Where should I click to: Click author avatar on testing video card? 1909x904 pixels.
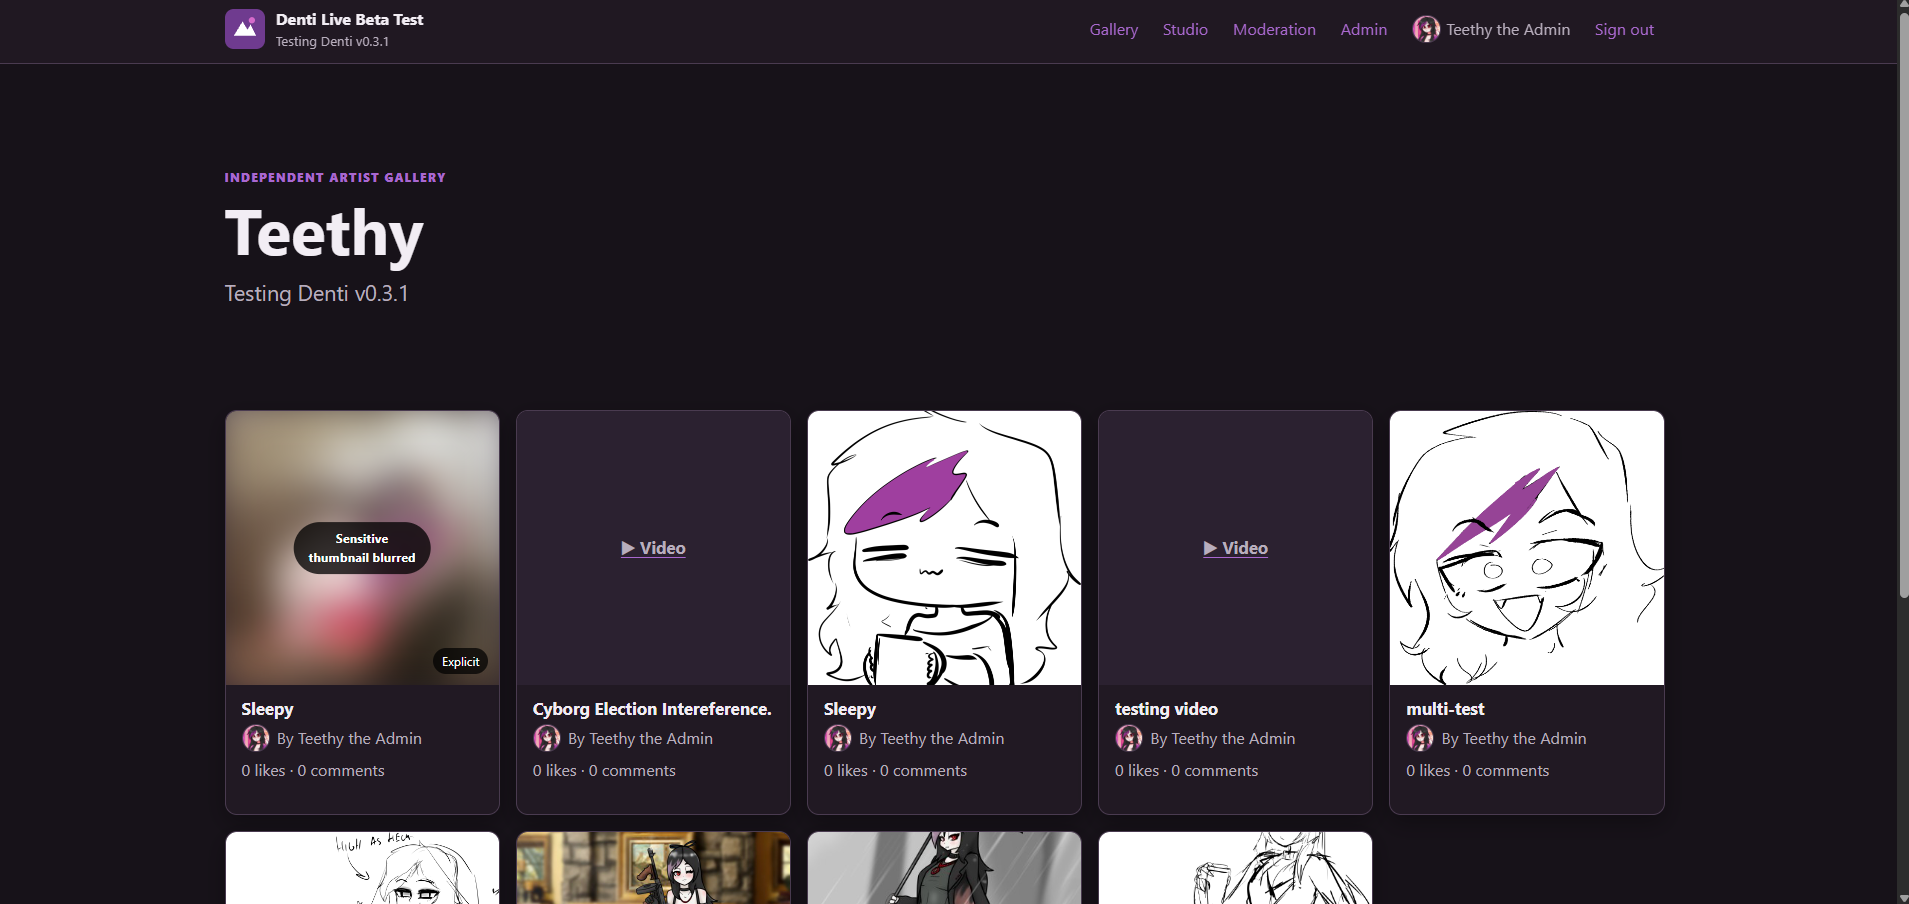(1129, 738)
